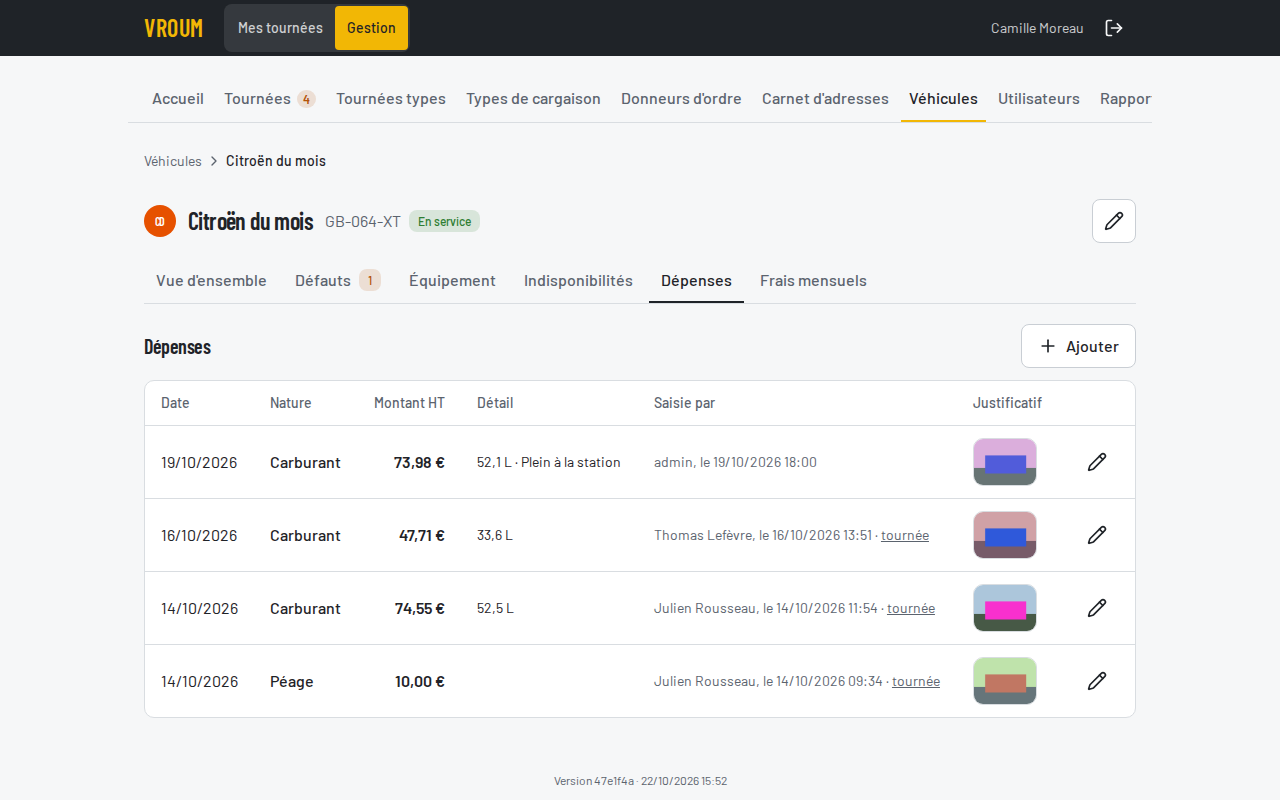
Task: Open tournée link for 14/10/2026 11:54 entry
Action: pyautogui.click(x=911, y=608)
